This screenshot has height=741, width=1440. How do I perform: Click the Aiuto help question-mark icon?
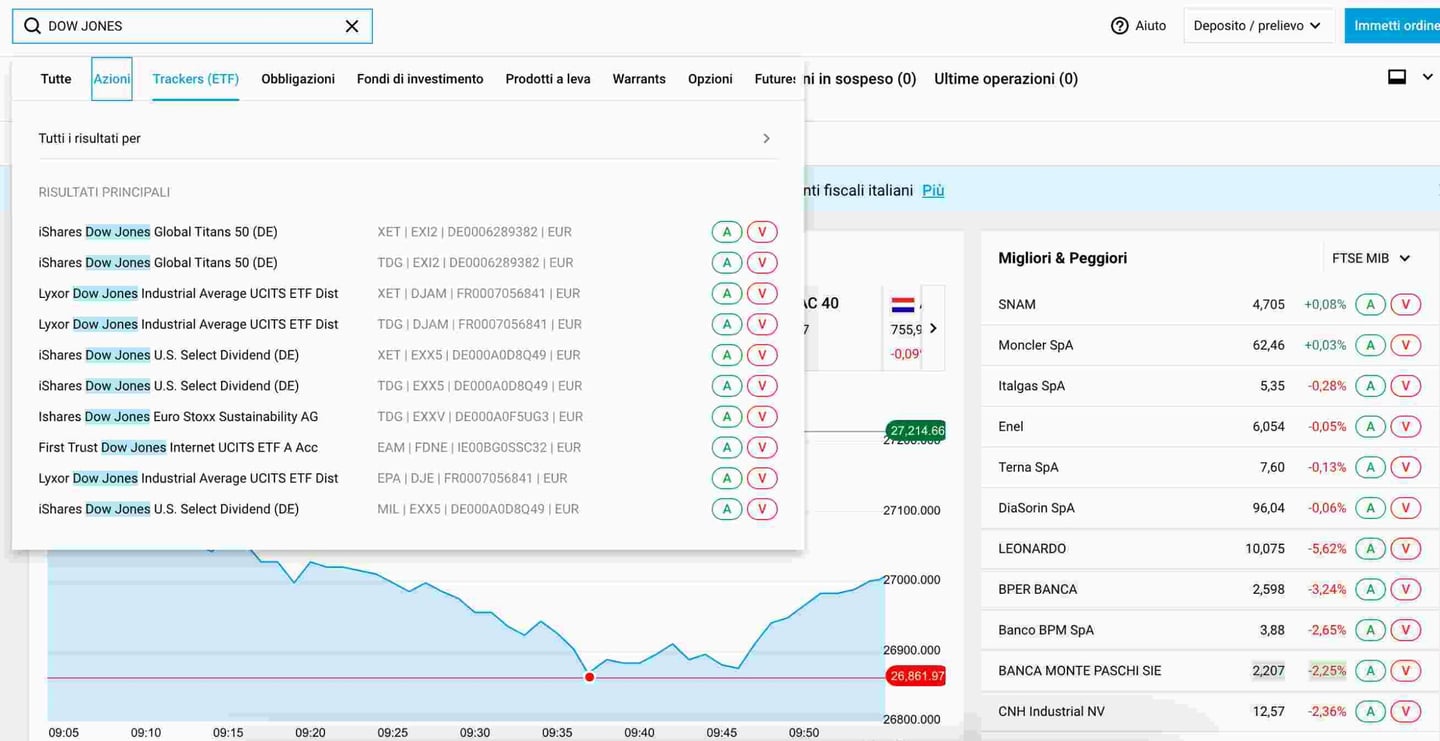click(1118, 26)
